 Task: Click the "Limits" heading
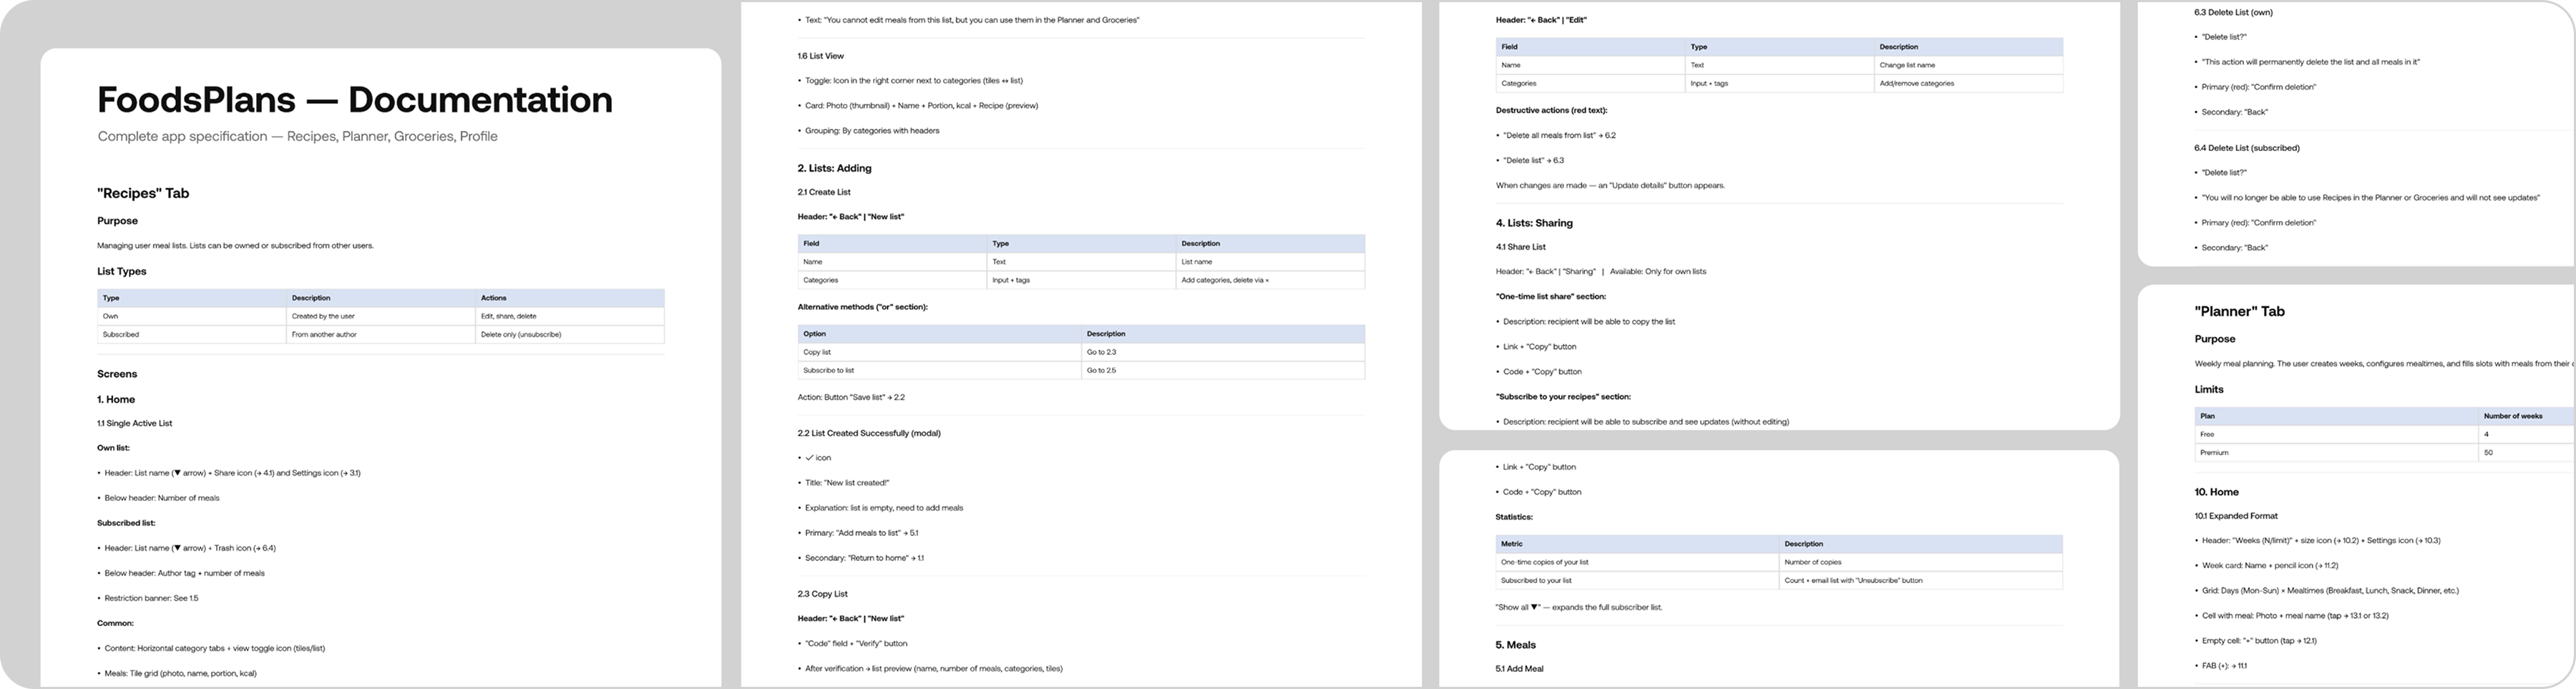pos(2209,389)
